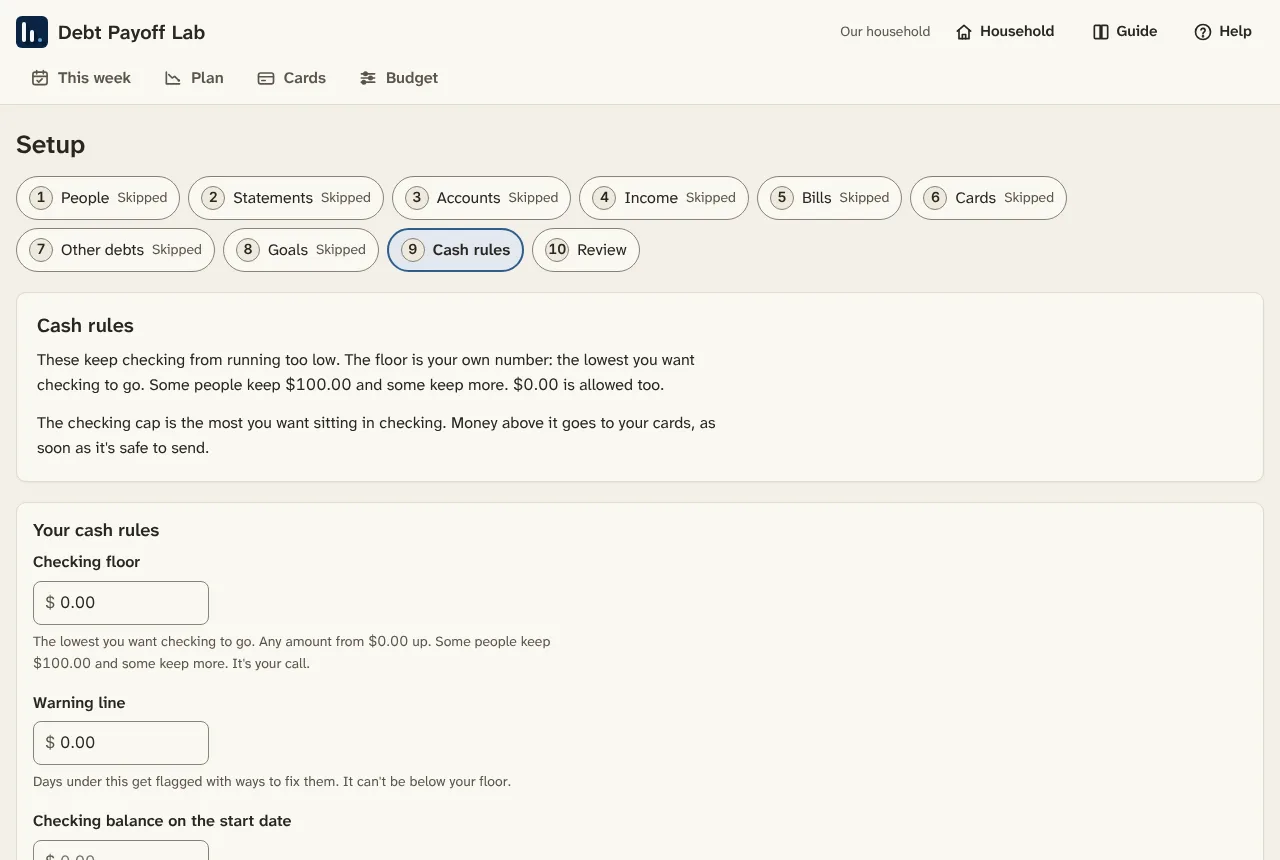This screenshot has height=860, width=1280.
Task: Go to setup step 2 Statements
Action: point(286,198)
